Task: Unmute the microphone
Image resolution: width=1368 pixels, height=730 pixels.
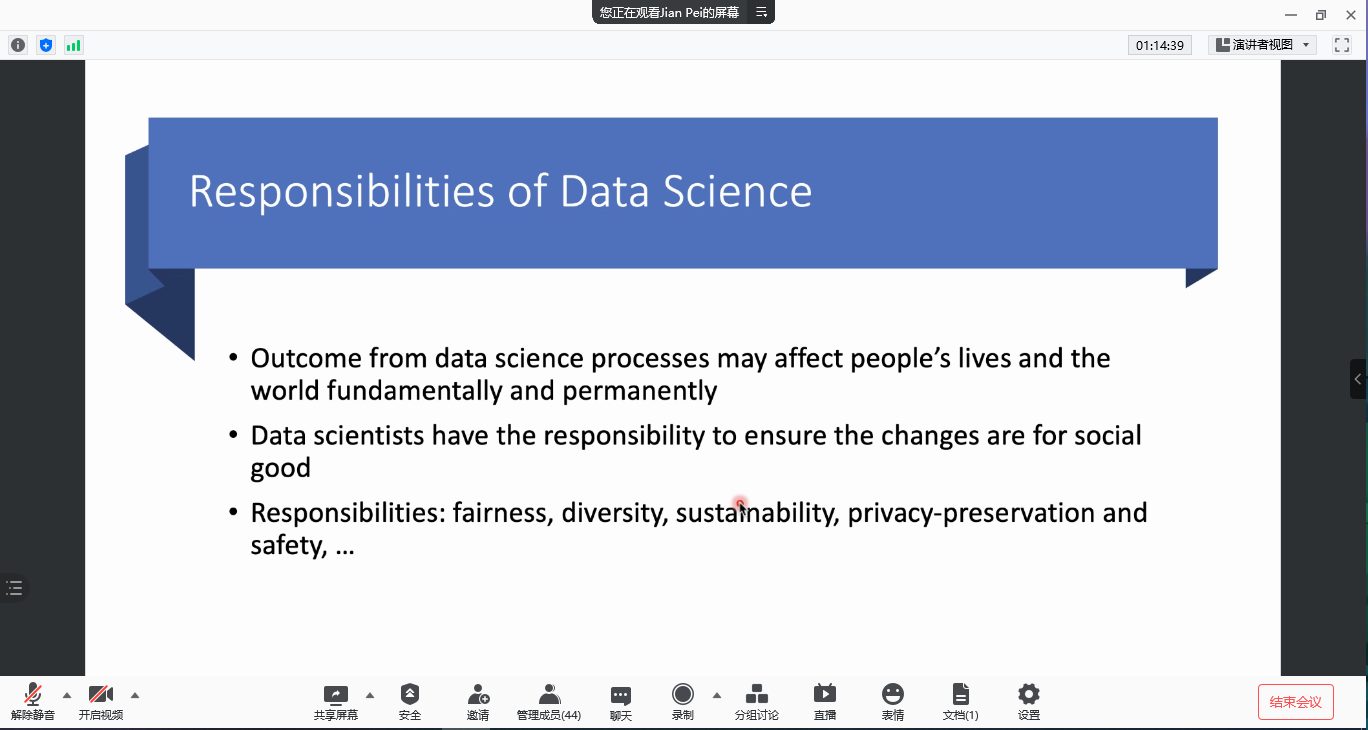Action: click(33, 701)
